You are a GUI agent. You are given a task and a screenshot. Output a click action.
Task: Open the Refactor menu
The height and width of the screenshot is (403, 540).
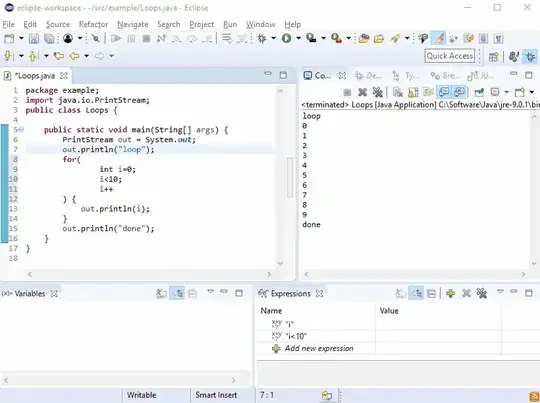point(93,24)
